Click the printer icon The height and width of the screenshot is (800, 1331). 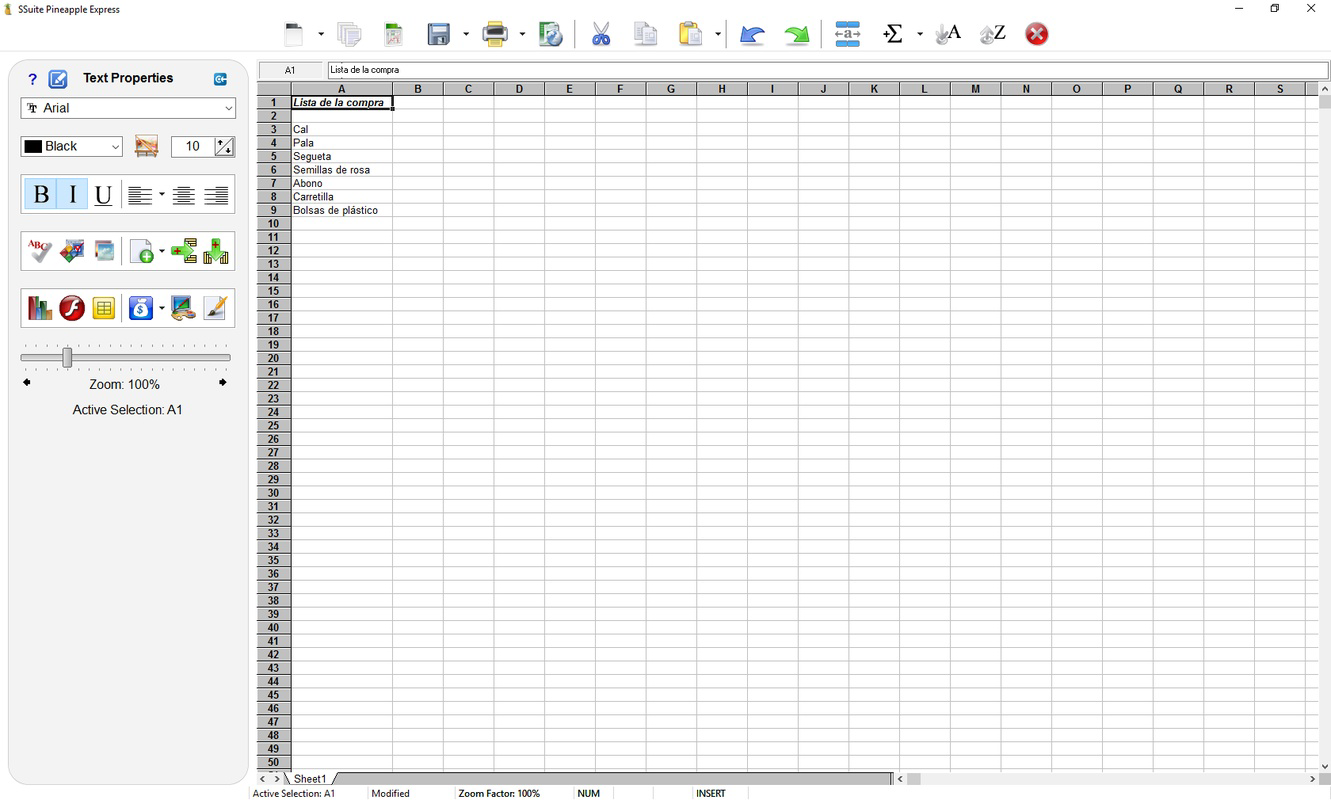point(495,35)
